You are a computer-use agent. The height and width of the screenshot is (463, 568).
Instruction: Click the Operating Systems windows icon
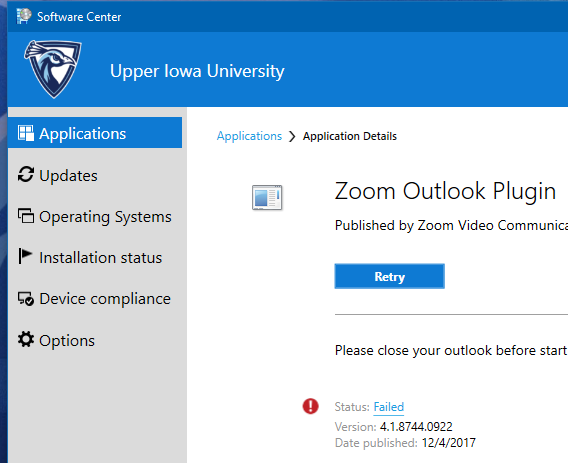[26, 216]
